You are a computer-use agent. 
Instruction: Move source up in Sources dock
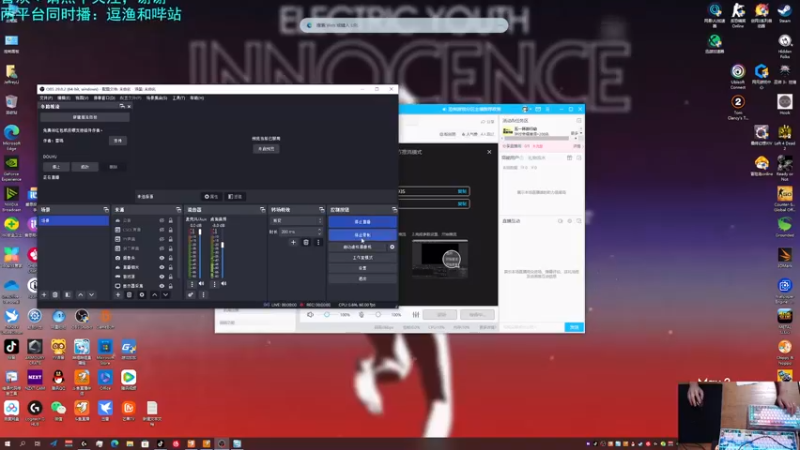154,294
